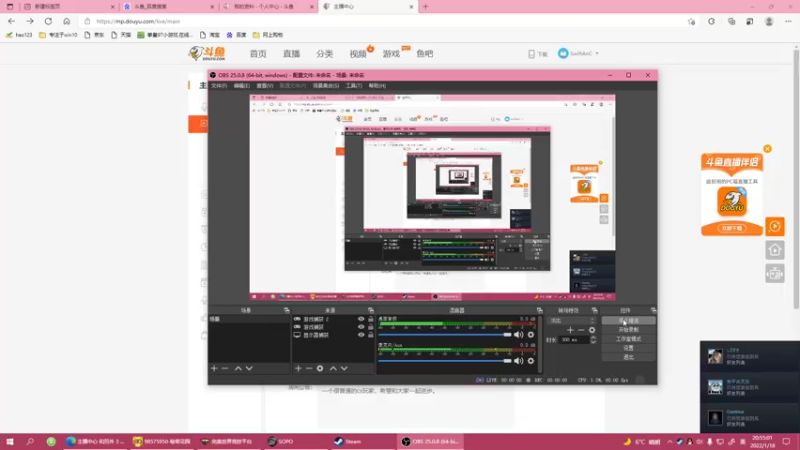Screen dimensions: 800x450
Task: Open the 文件(F) menu in OBS
Action: tap(218, 86)
